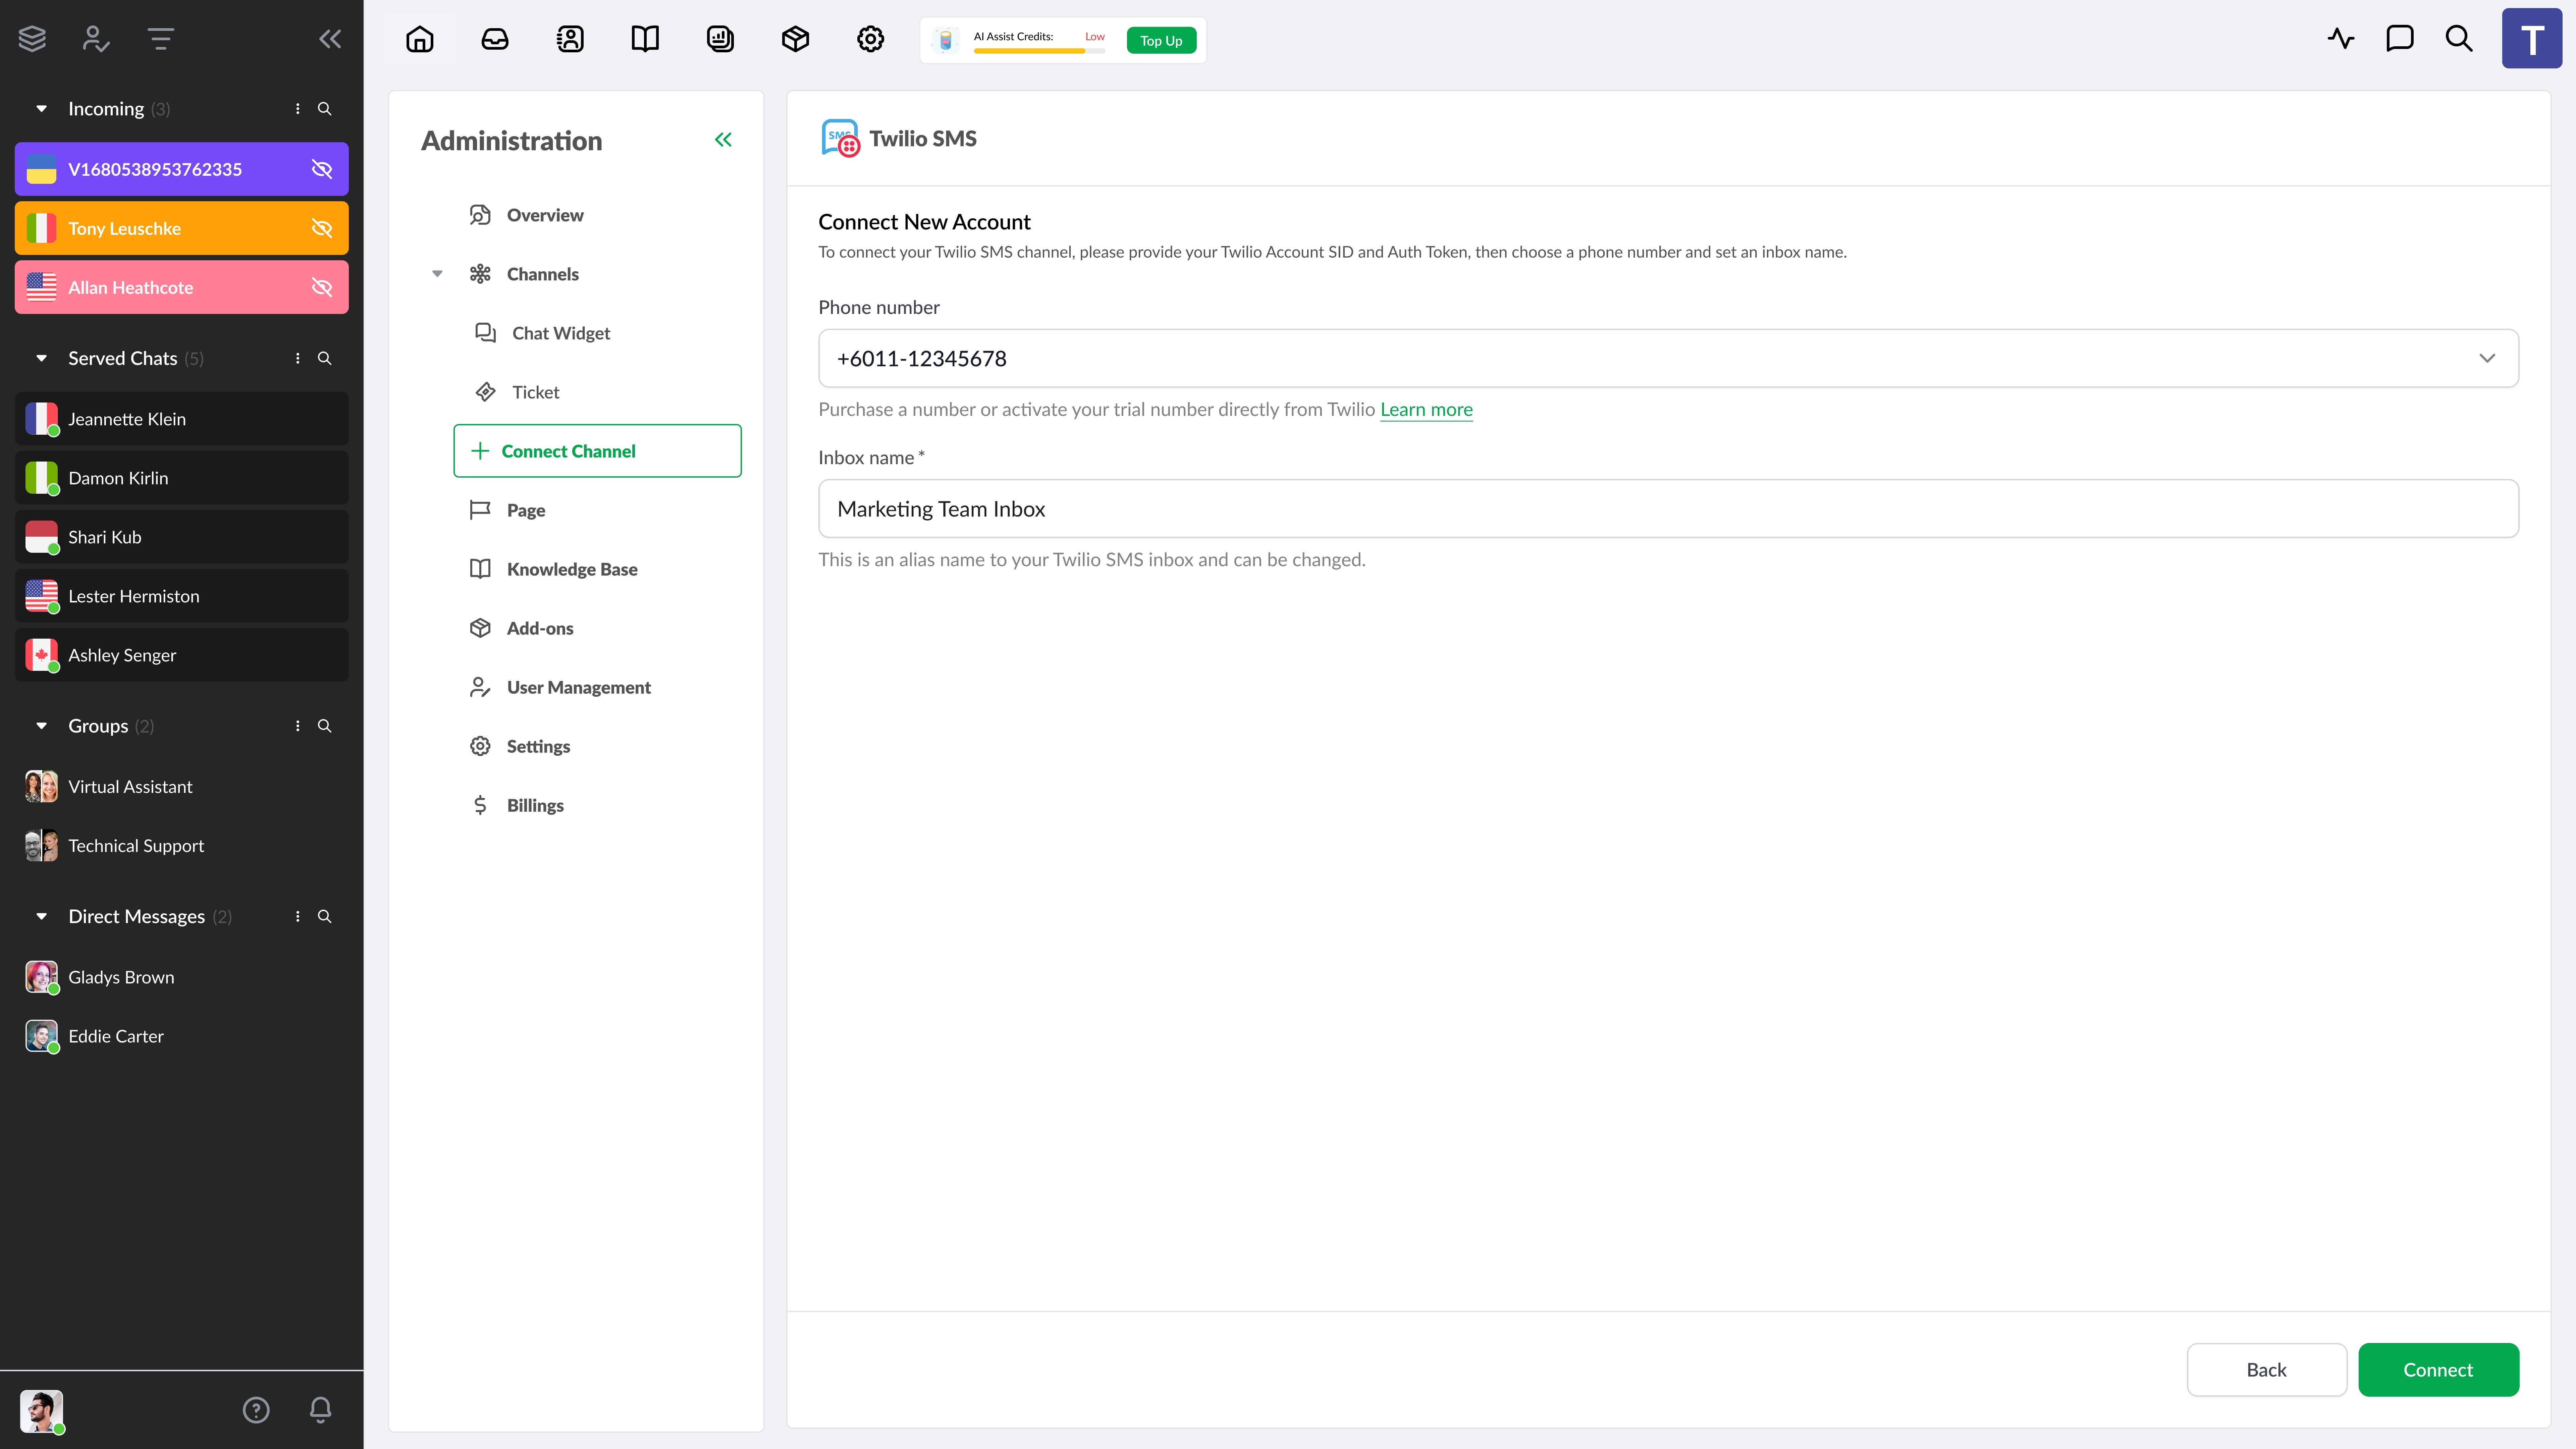
Task: Follow the Learn more link
Action: tap(1426, 409)
